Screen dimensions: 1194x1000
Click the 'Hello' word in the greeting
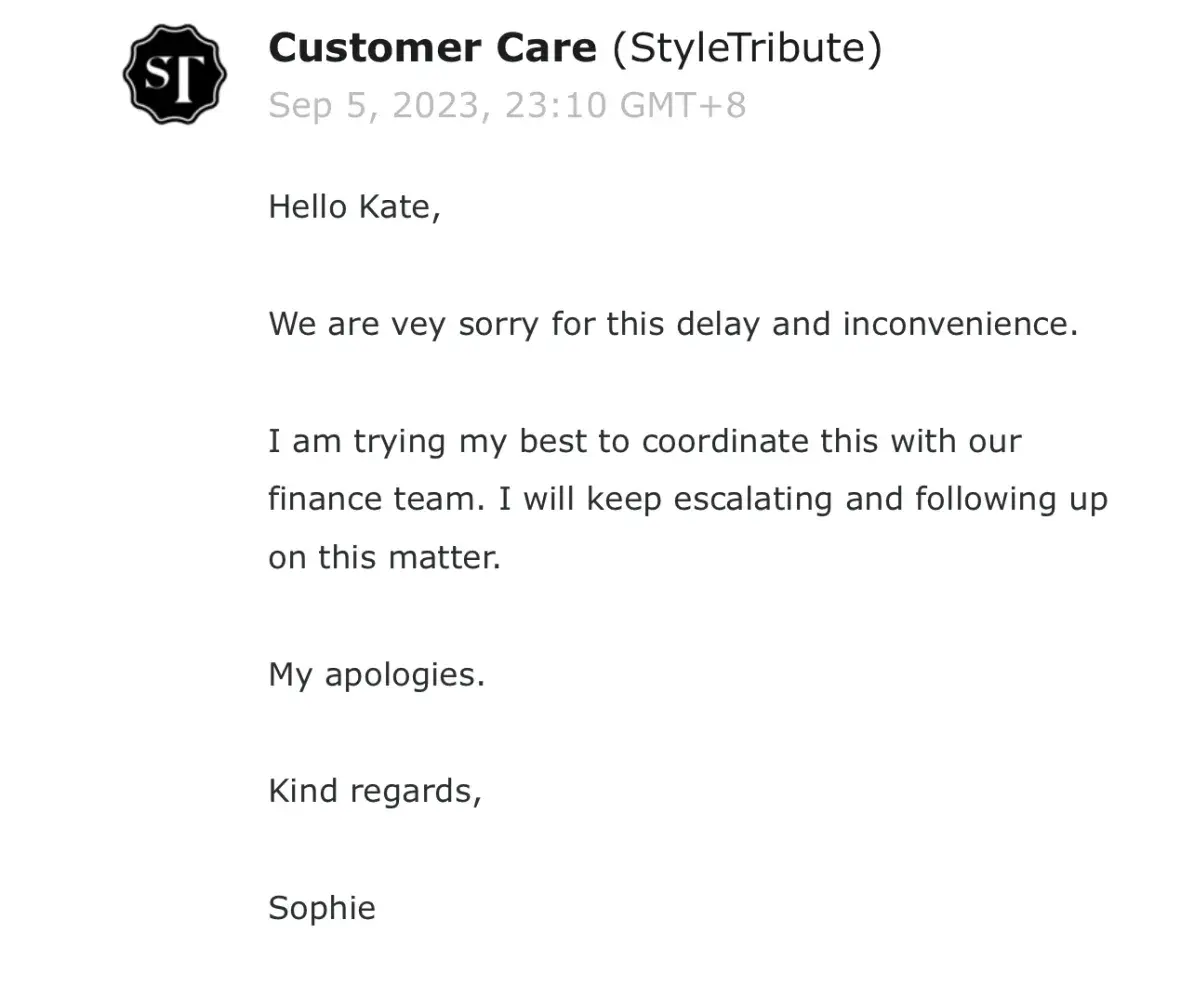pos(308,207)
